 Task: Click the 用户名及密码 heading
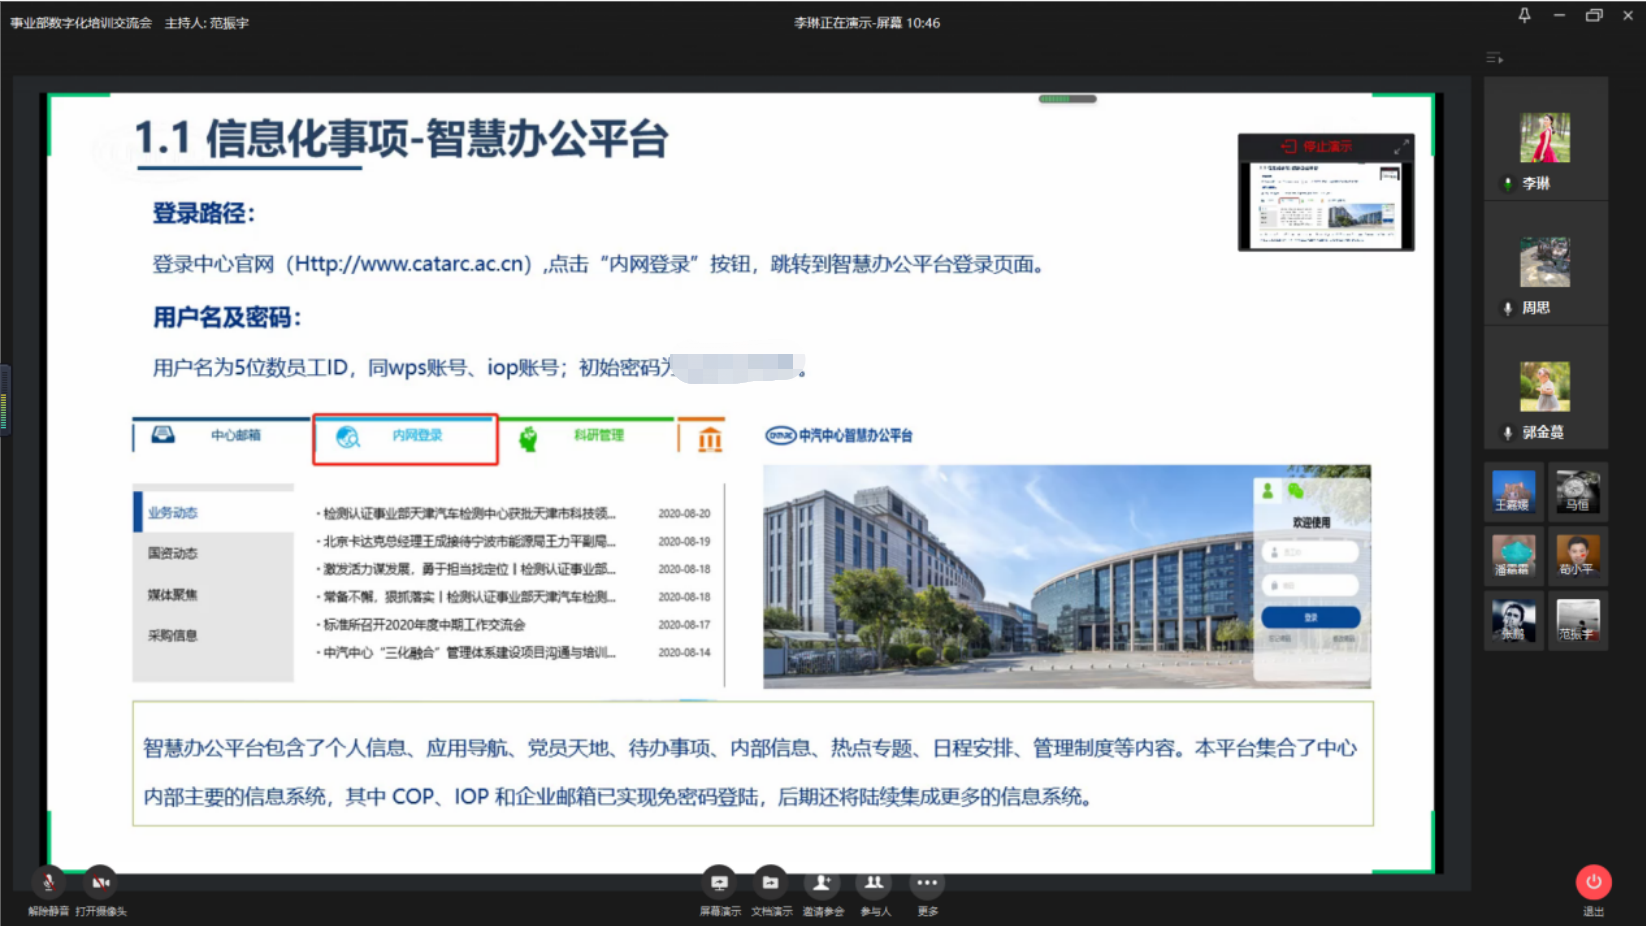[x=227, y=317]
